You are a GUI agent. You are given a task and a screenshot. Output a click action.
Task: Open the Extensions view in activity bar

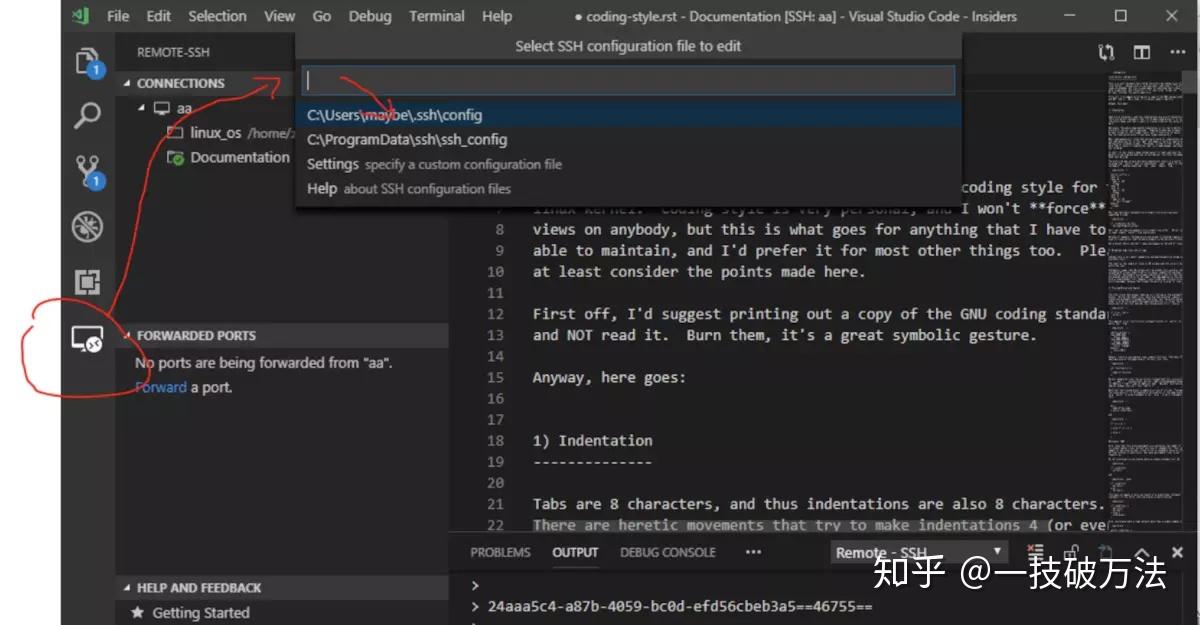tap(88, 282)
